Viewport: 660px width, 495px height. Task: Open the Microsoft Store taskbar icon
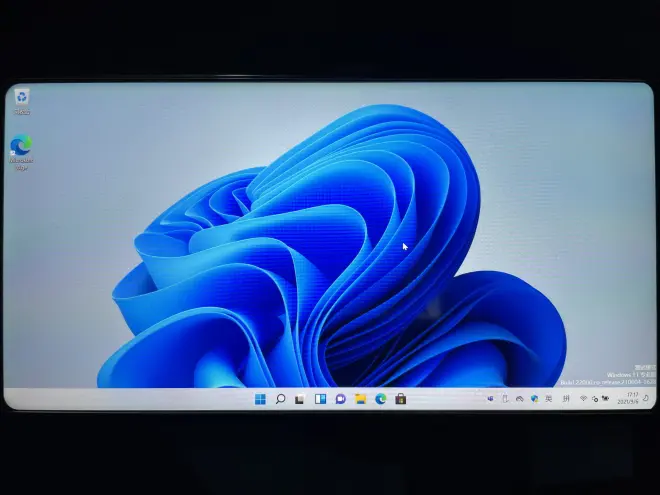tap(401, 399)
